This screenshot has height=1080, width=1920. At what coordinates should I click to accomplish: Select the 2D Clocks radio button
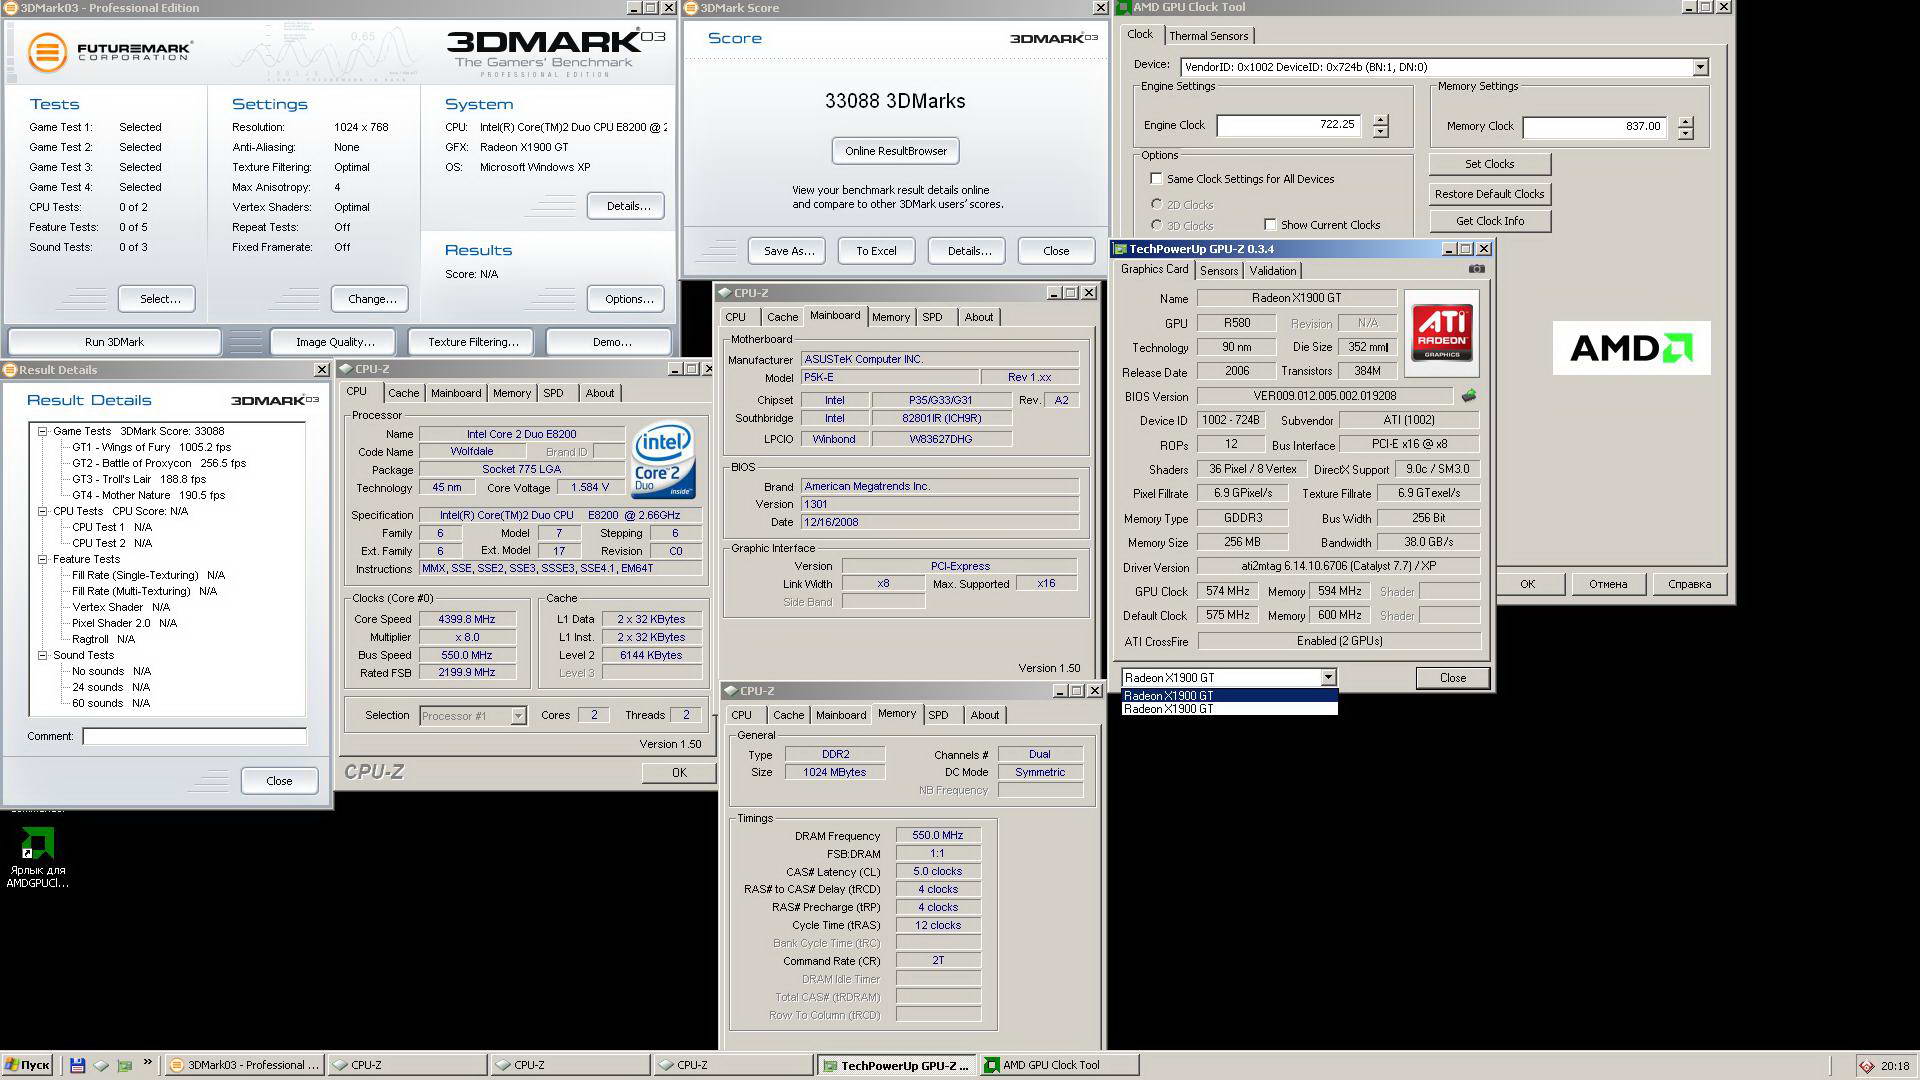tap(1157, 204)
